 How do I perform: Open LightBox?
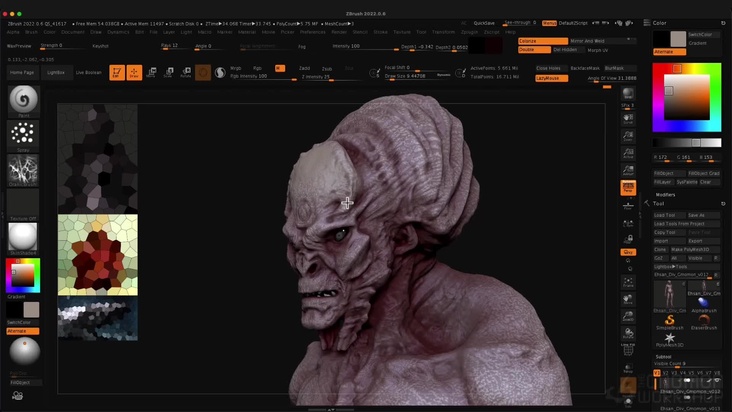[x=56, y=72]
